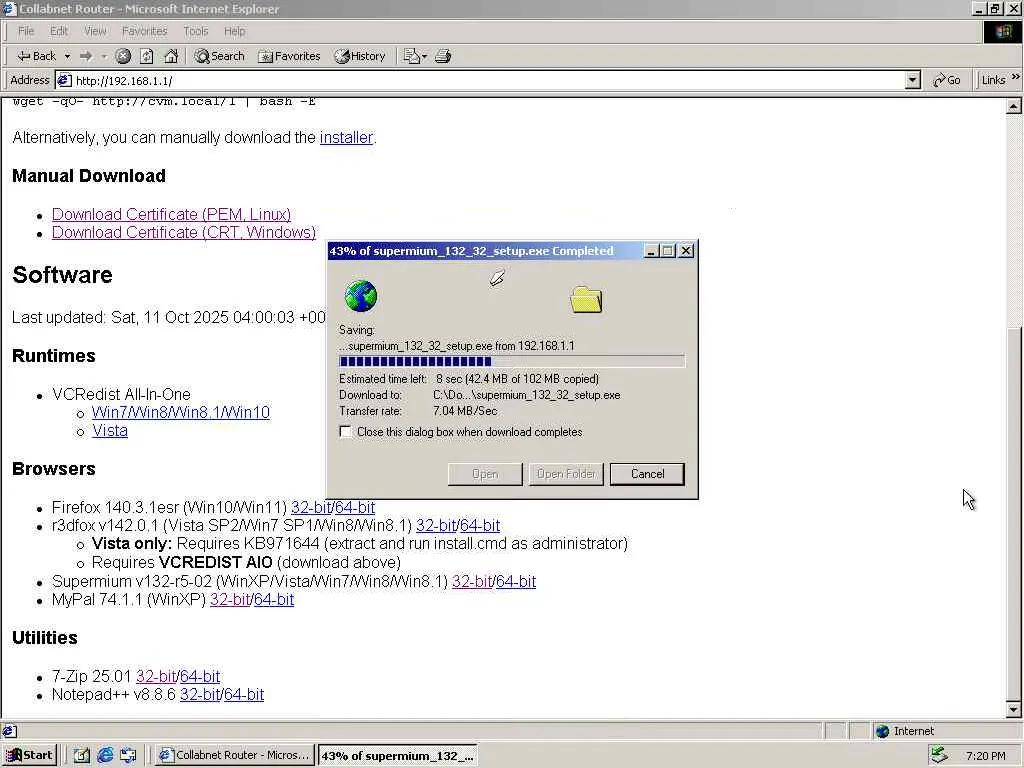The height and width of the screenshot is (768, 1024).
Task: Open the Forward button history dropdown
Action: (104, 56)
